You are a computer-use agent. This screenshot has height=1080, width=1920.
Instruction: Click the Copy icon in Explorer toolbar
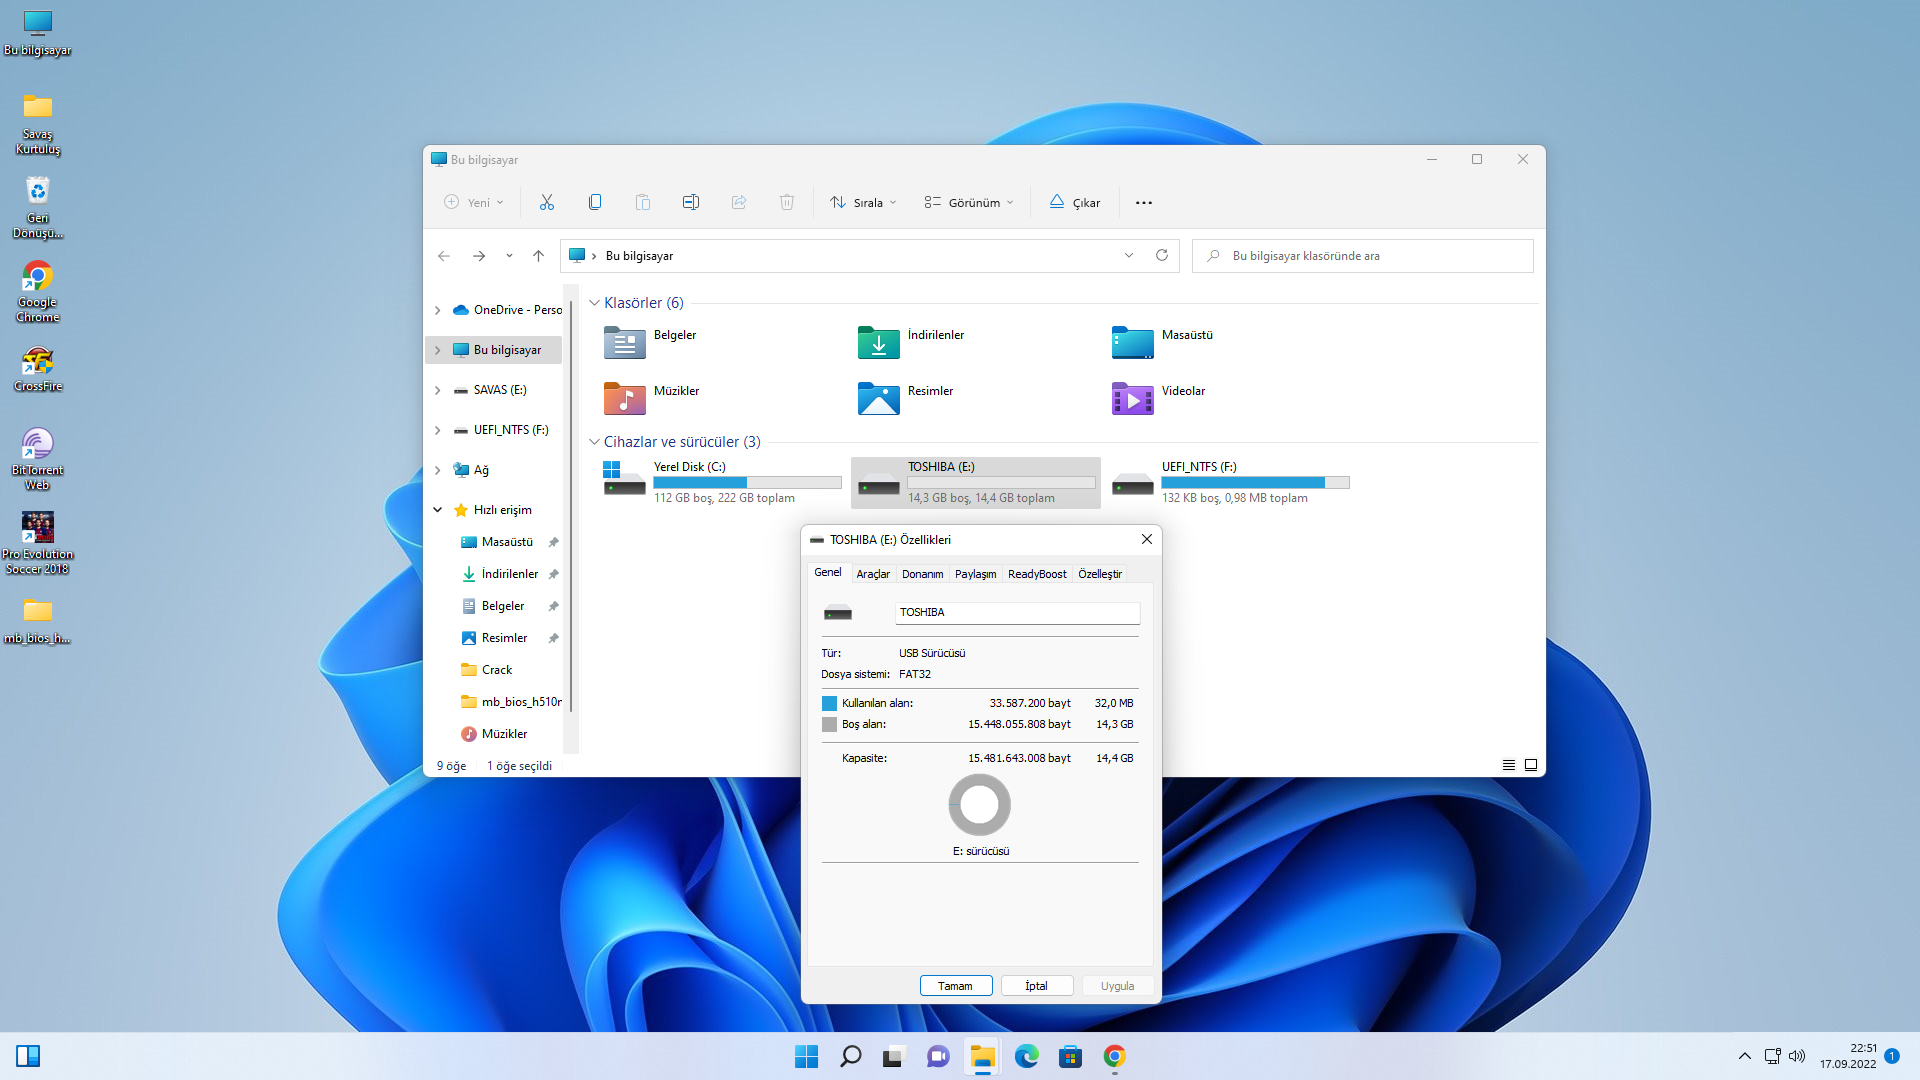tap(595, 202)
